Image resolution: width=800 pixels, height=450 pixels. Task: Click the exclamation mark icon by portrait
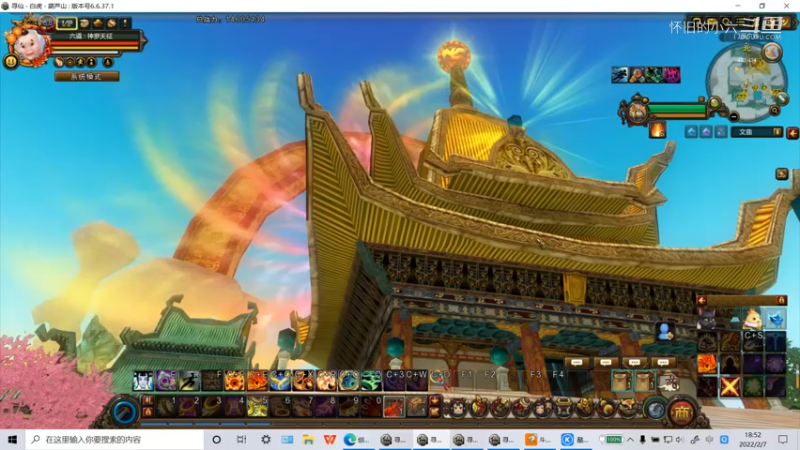point(125,23)
